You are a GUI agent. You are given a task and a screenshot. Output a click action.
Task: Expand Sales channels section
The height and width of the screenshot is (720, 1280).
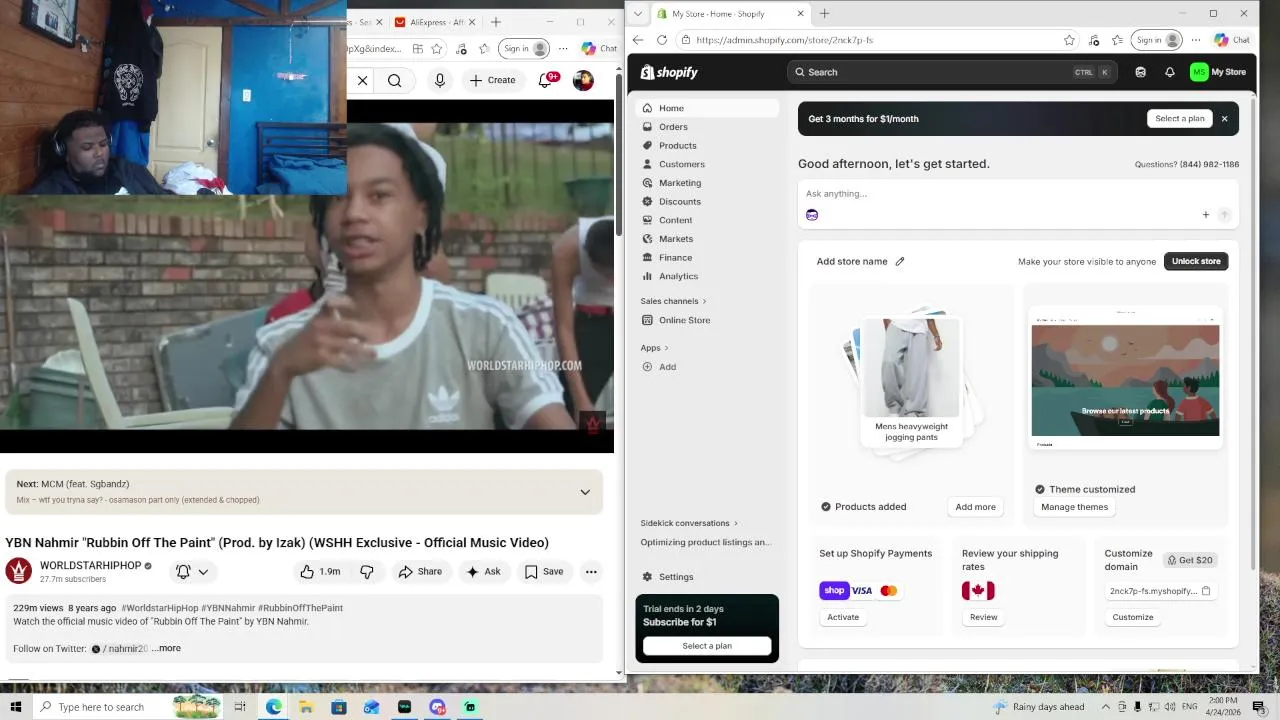coord(673,301)
